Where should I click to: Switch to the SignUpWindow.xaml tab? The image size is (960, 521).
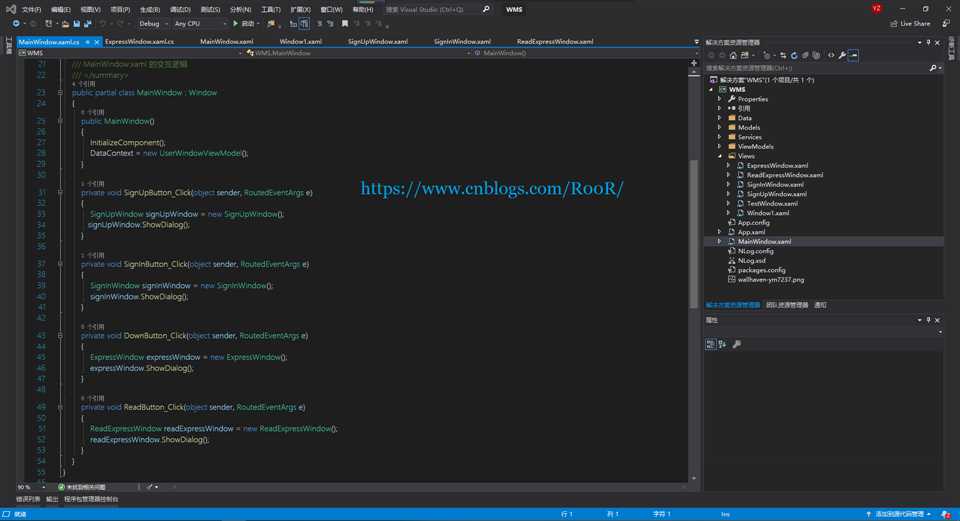point(378,42)
